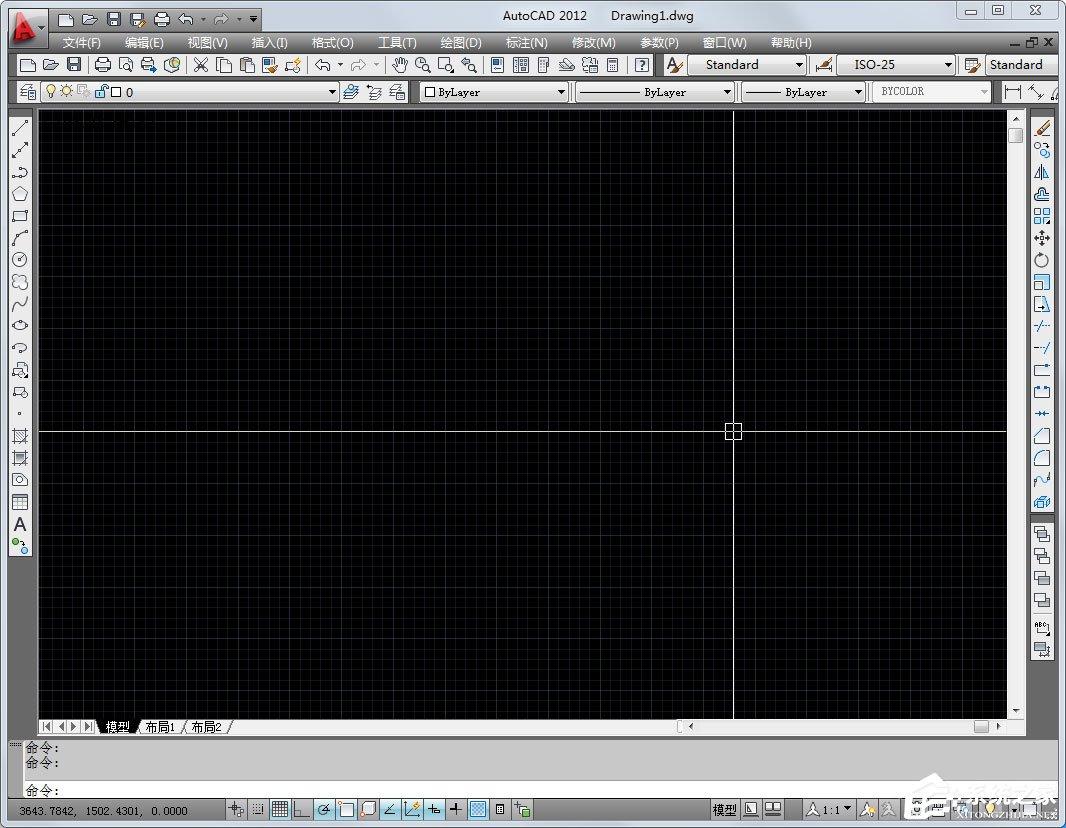Viewport: 1066px width, 828px height.
Task: Toggle layer 0 lock icon
Action: tap(101, 91)
